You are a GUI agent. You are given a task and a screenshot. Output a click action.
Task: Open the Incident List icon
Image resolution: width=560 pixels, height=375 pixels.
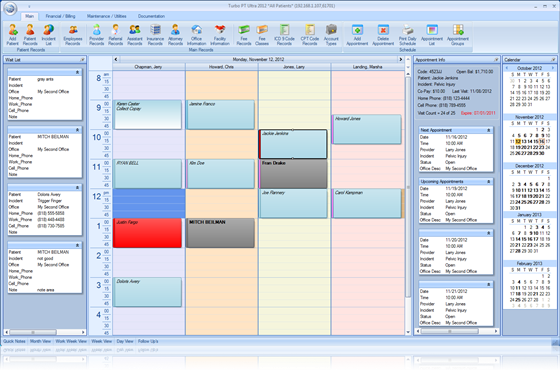click(x=49, y=35)
